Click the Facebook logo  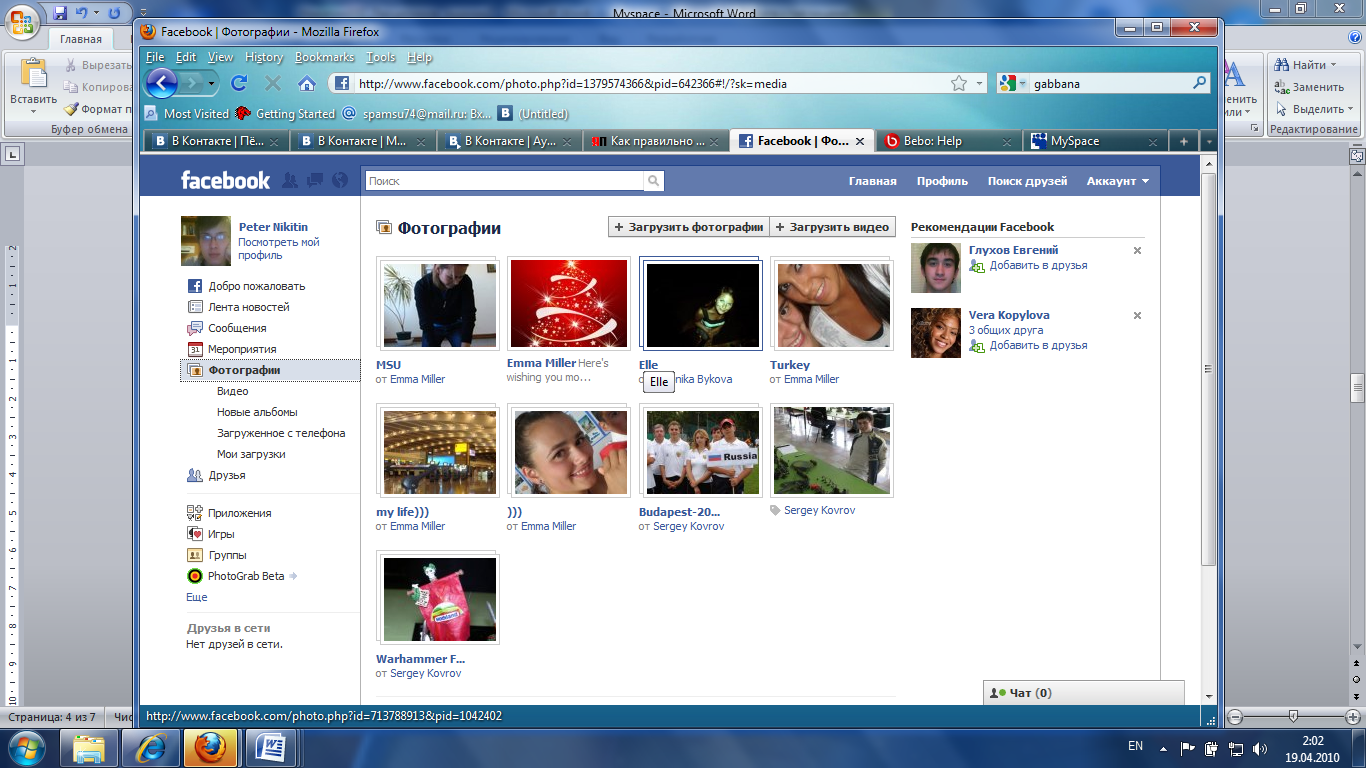click(x=225, y=180)
